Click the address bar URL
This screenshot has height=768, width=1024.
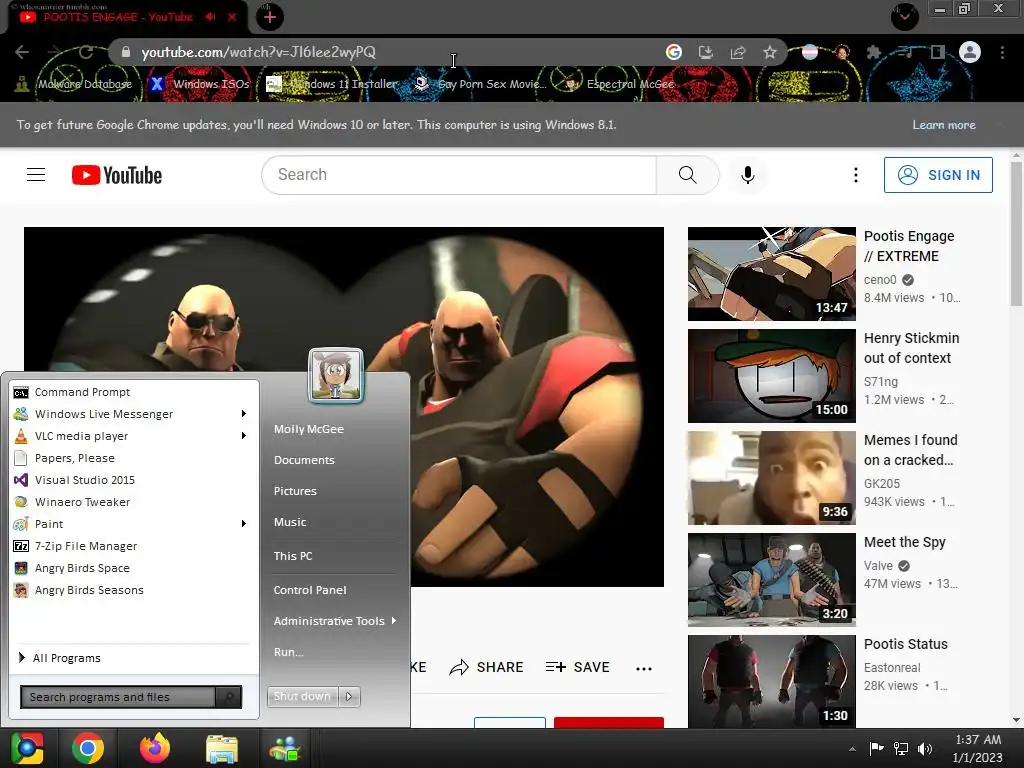[259, 52]
